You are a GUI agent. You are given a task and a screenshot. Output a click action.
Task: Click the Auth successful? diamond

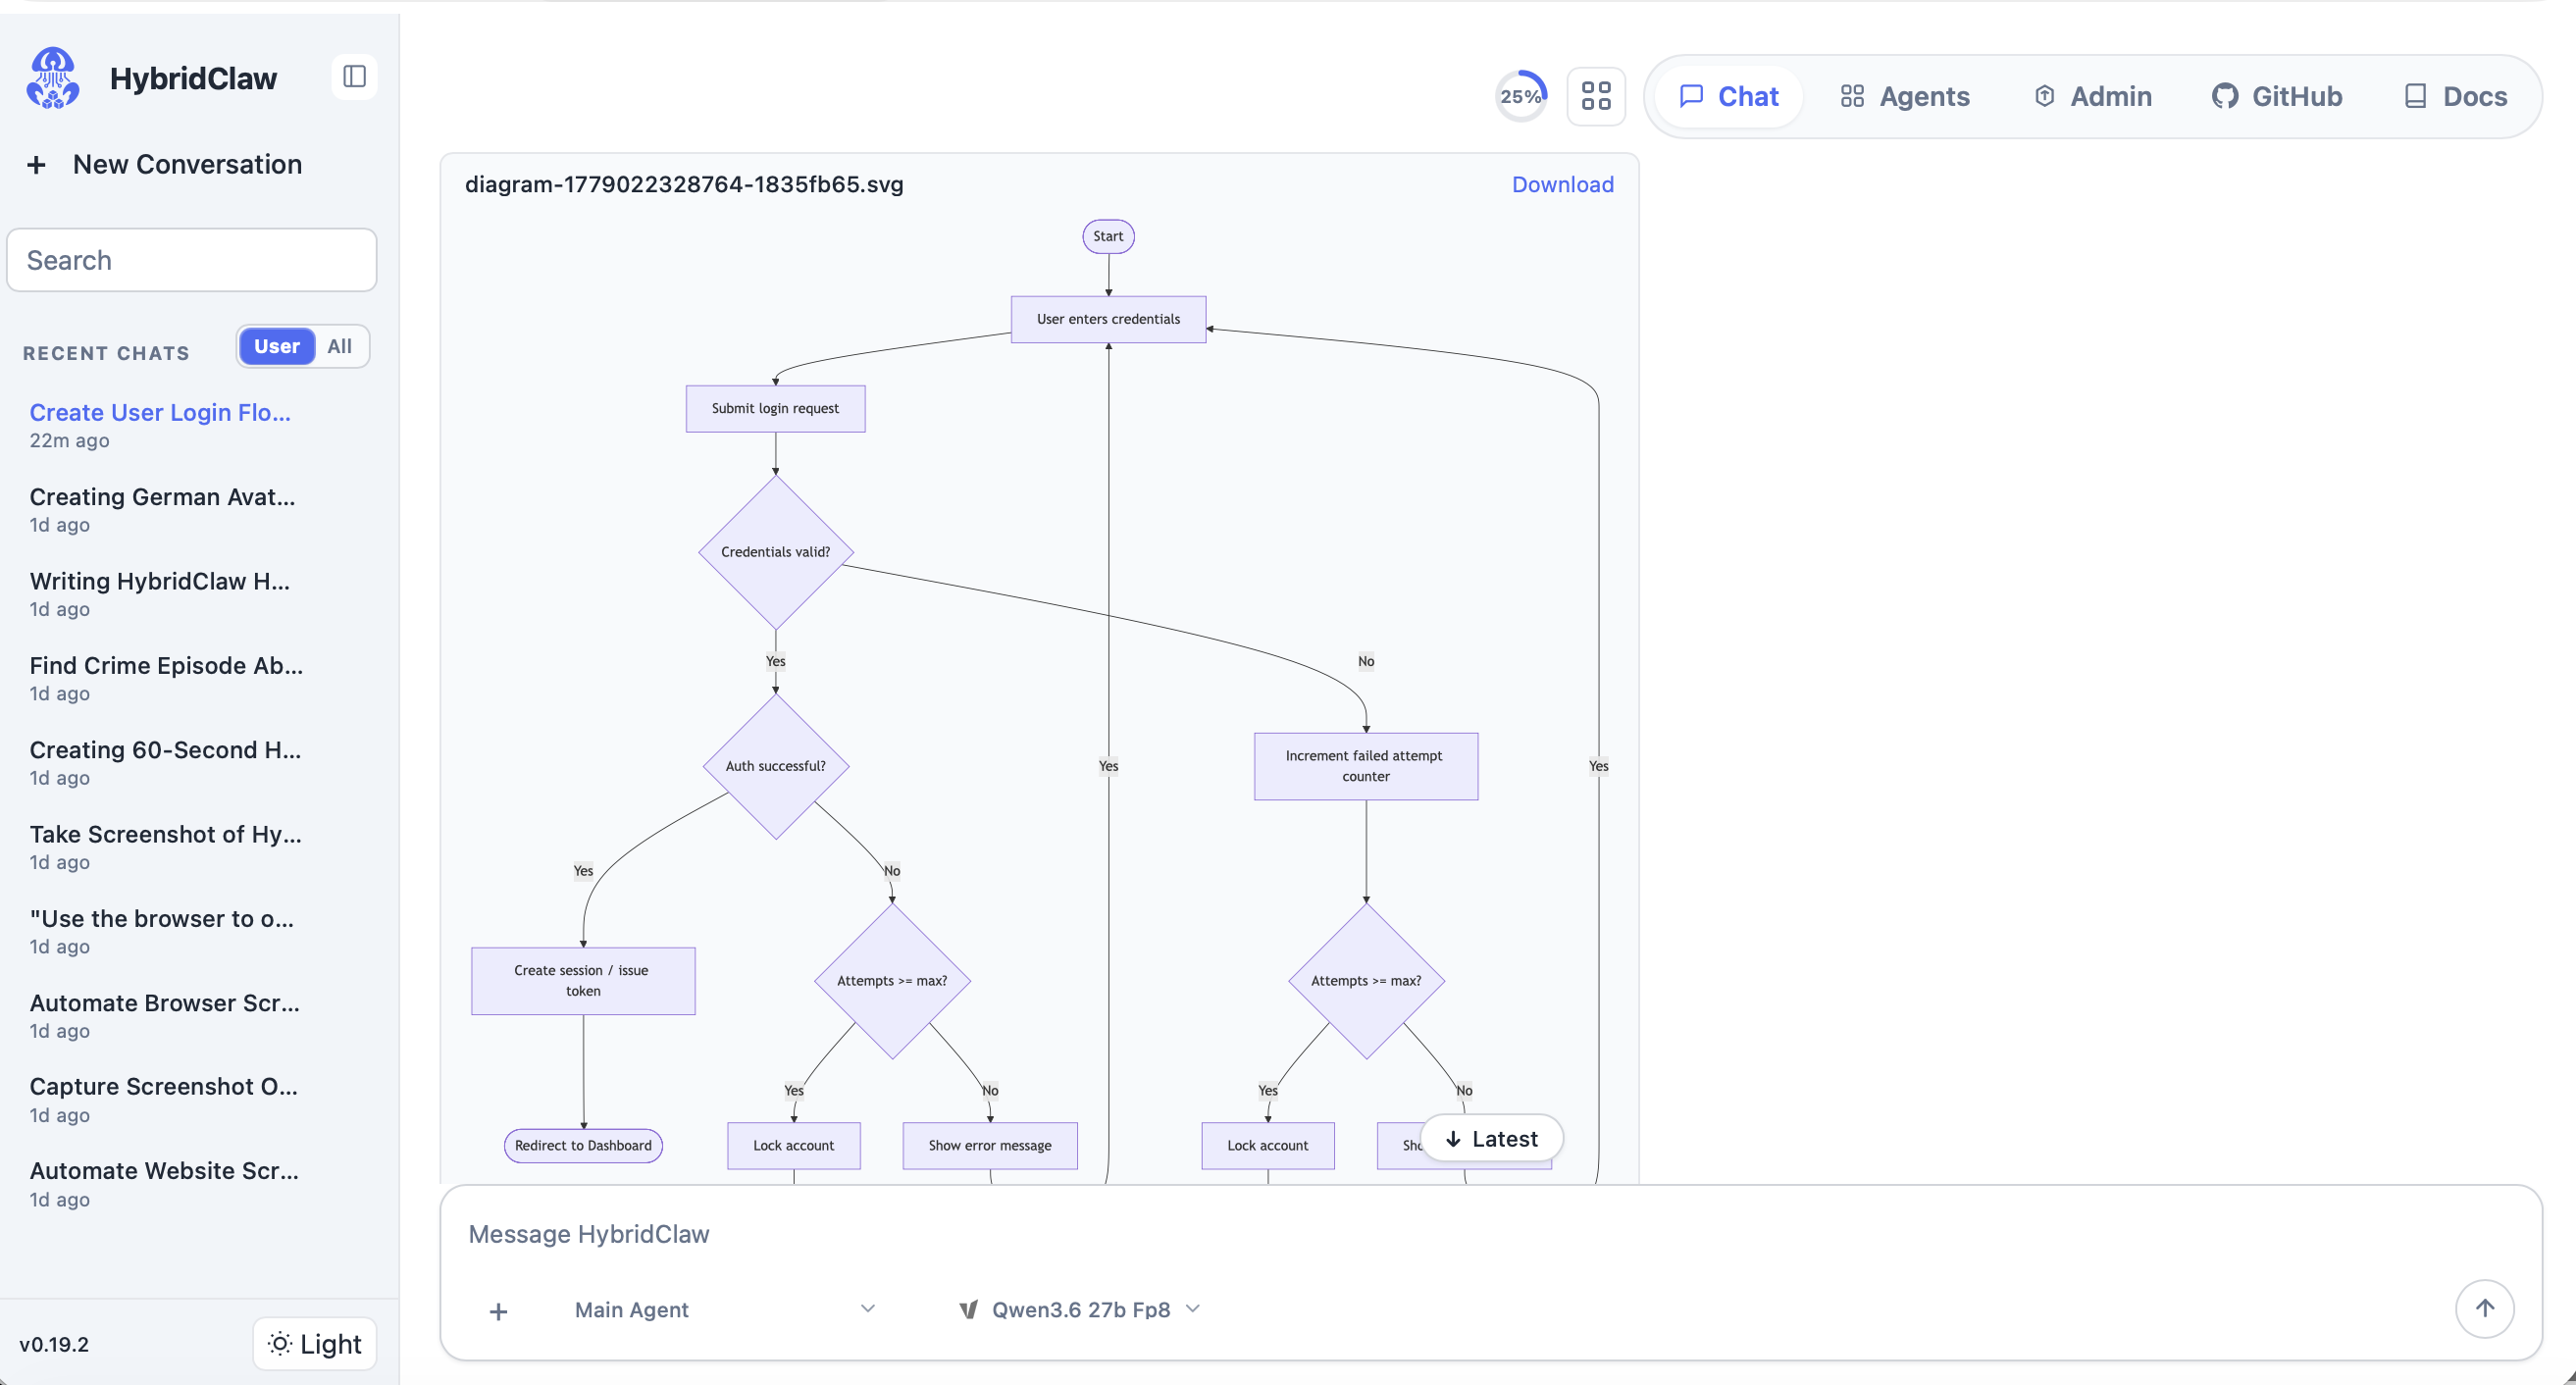point(775,766)
